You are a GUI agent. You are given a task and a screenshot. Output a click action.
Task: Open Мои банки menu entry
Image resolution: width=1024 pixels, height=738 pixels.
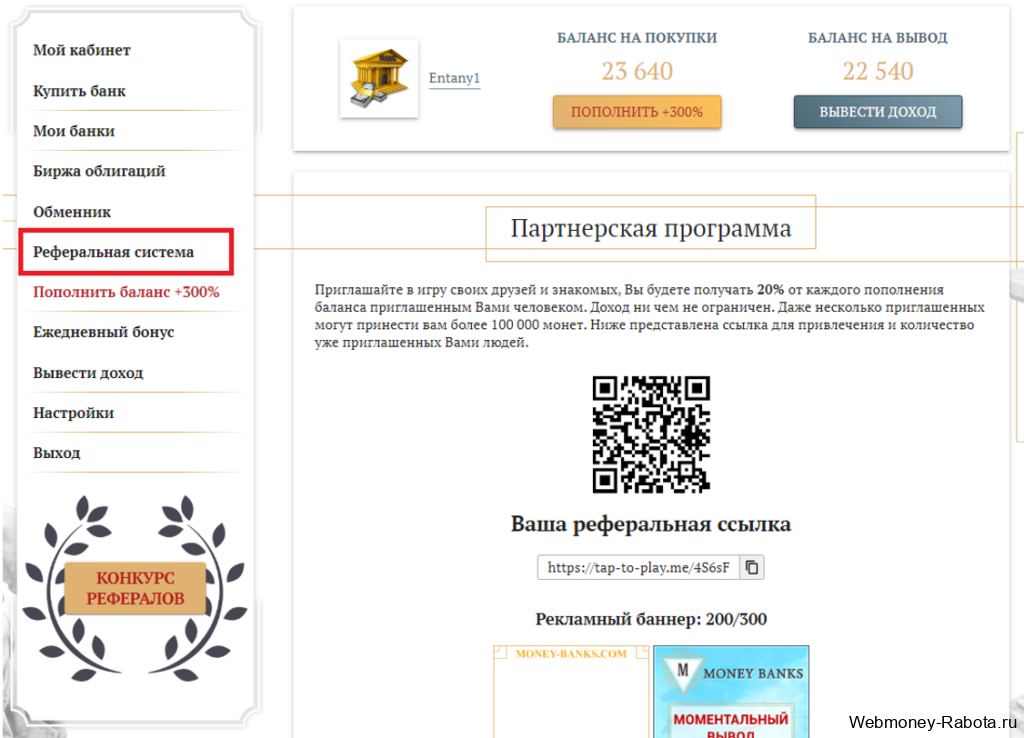(x=74, y=131)
